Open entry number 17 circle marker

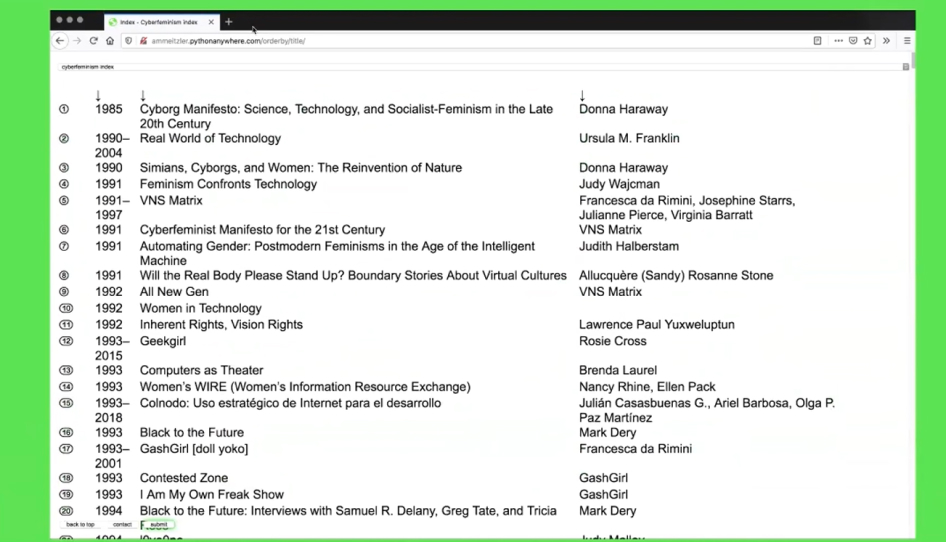tap(66, 449)
